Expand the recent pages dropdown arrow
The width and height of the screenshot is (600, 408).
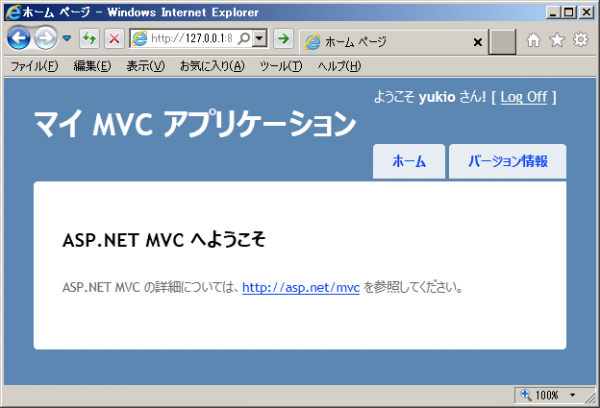(67, 39)
